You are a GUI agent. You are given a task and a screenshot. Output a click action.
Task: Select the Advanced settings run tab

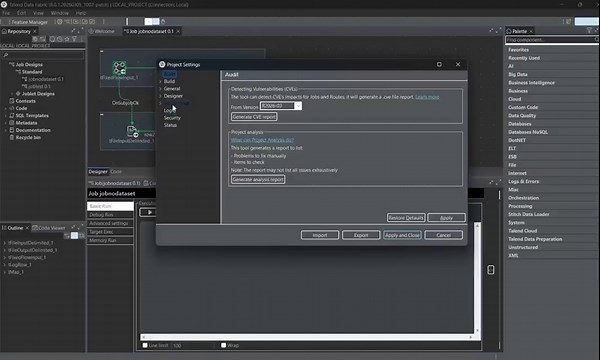(x=110, y=223)
